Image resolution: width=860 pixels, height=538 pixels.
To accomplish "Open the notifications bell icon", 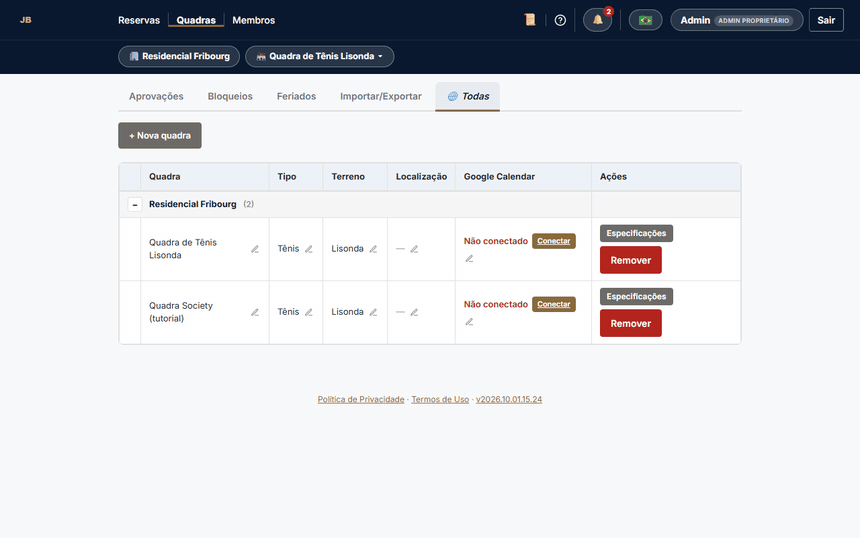I will tap(597, 20).
